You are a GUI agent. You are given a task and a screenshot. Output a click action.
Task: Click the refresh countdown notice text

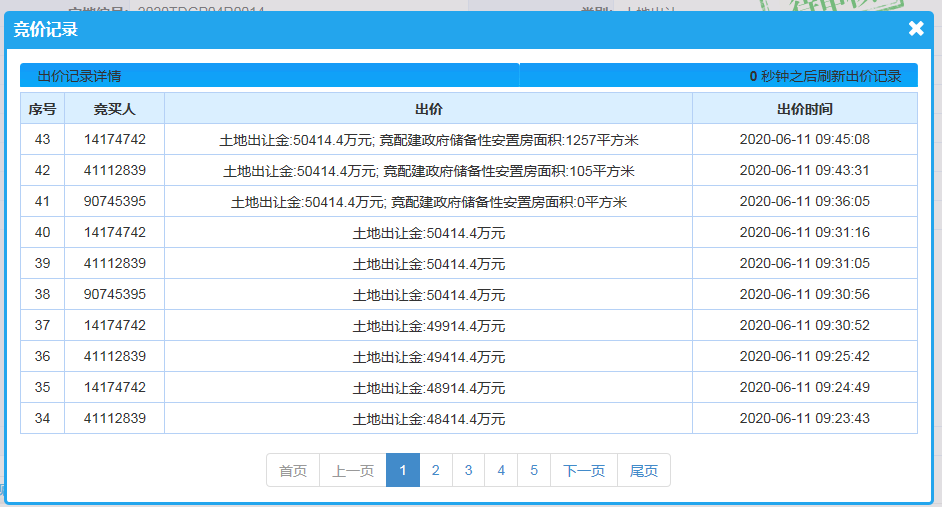(x=825, y=76)
